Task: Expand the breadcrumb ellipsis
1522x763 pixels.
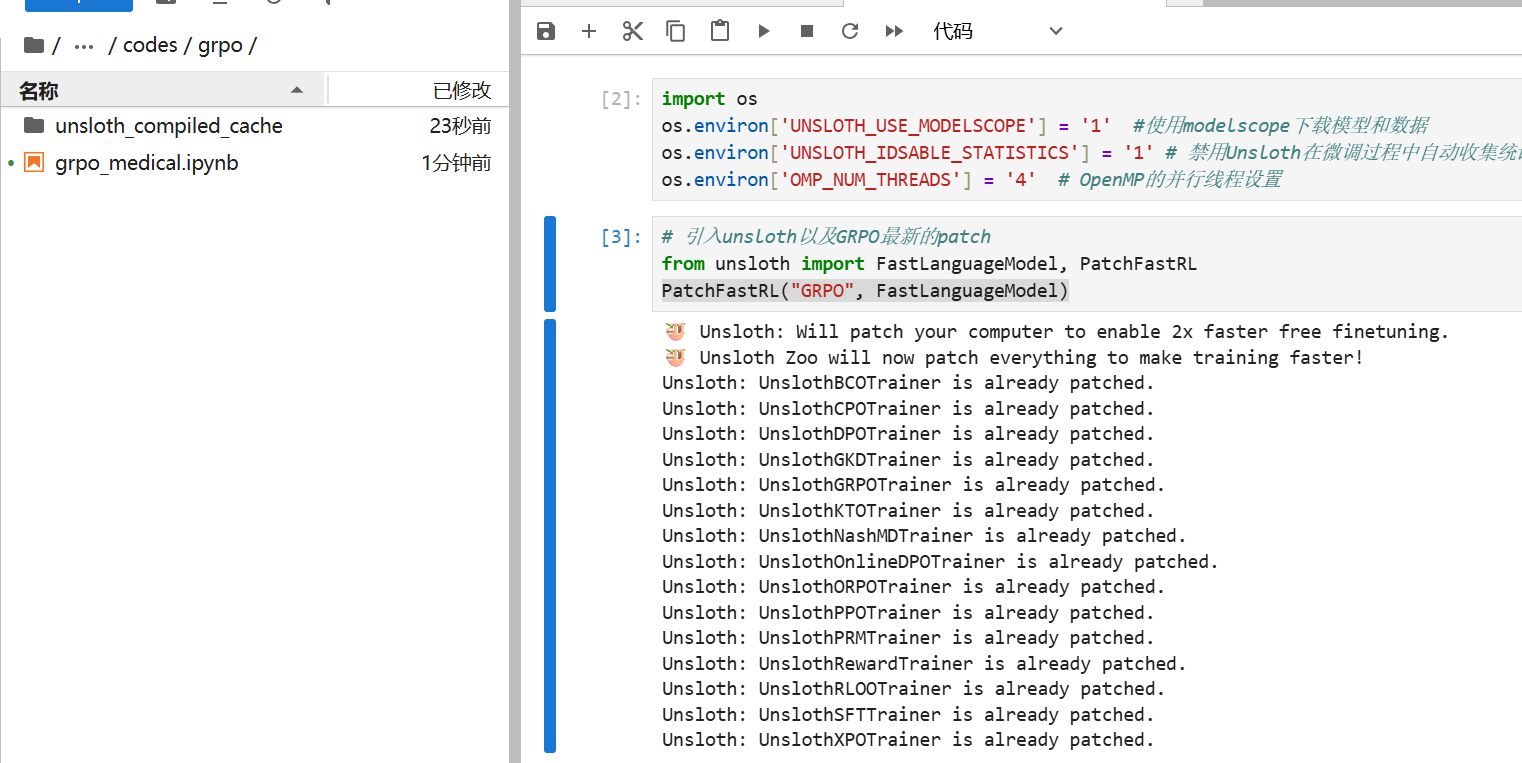Action: (85, 46)
